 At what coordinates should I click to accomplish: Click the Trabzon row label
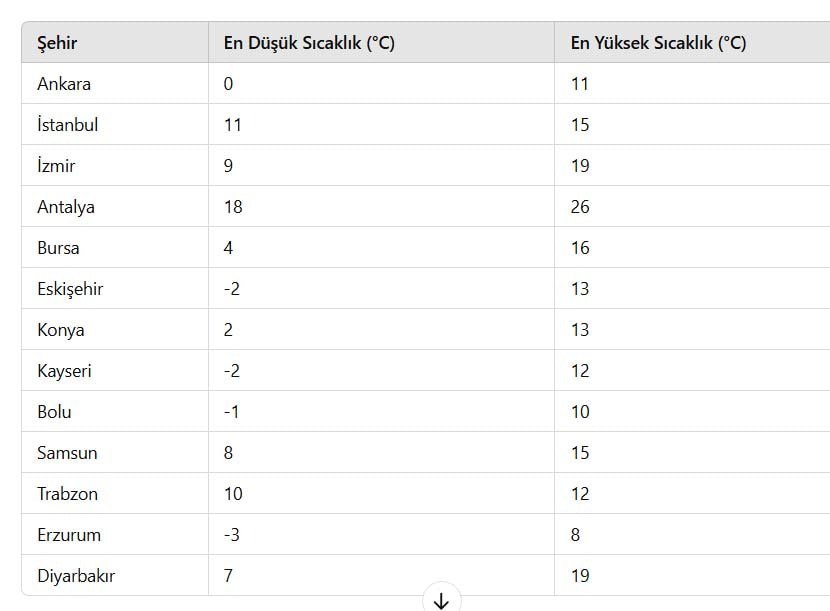tap(67, 494)
